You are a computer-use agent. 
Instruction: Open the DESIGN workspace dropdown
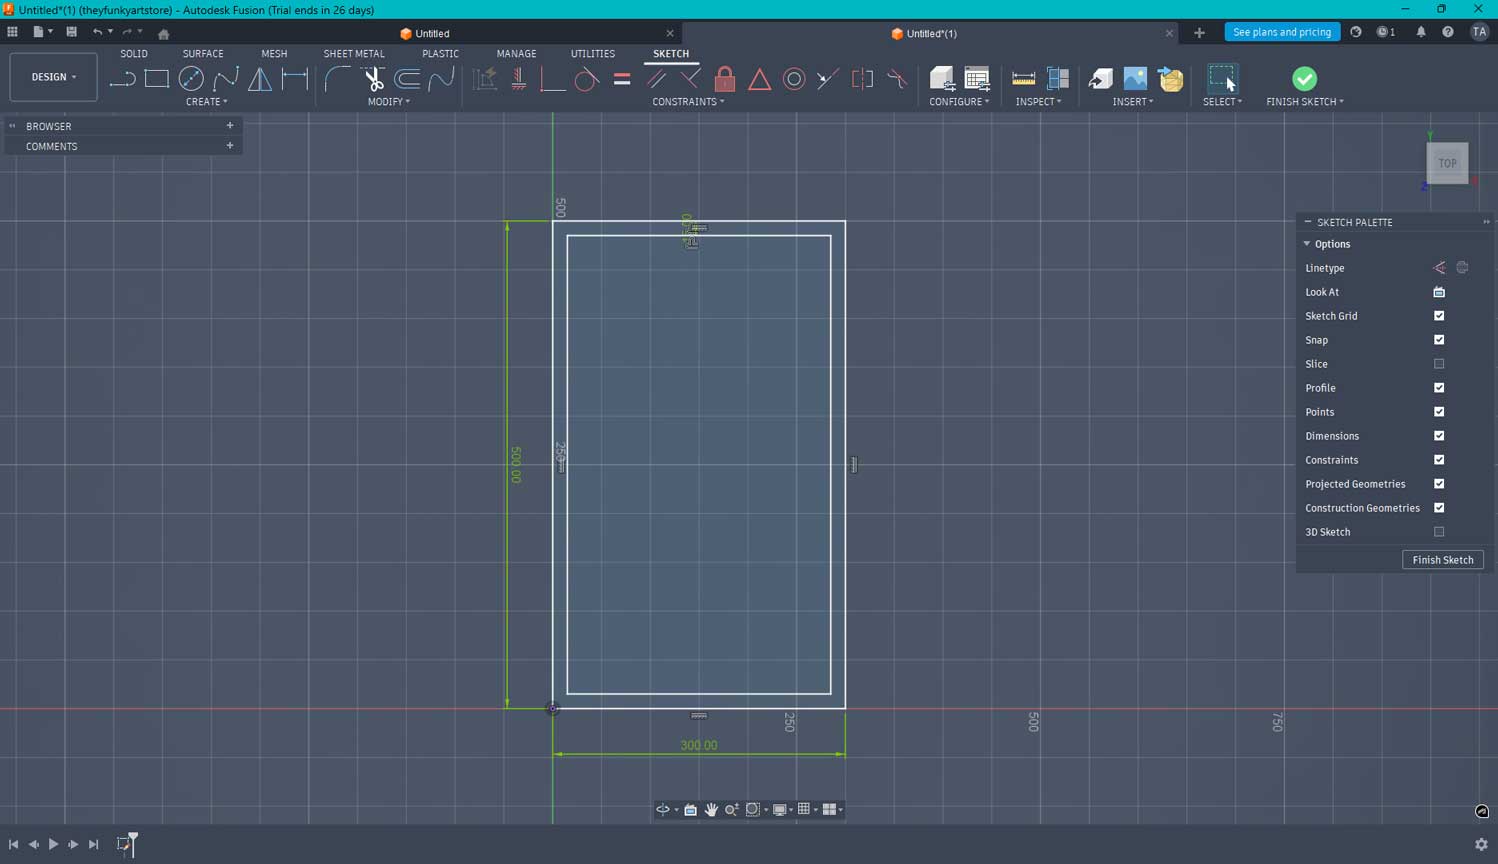click(x=53, y=77)
